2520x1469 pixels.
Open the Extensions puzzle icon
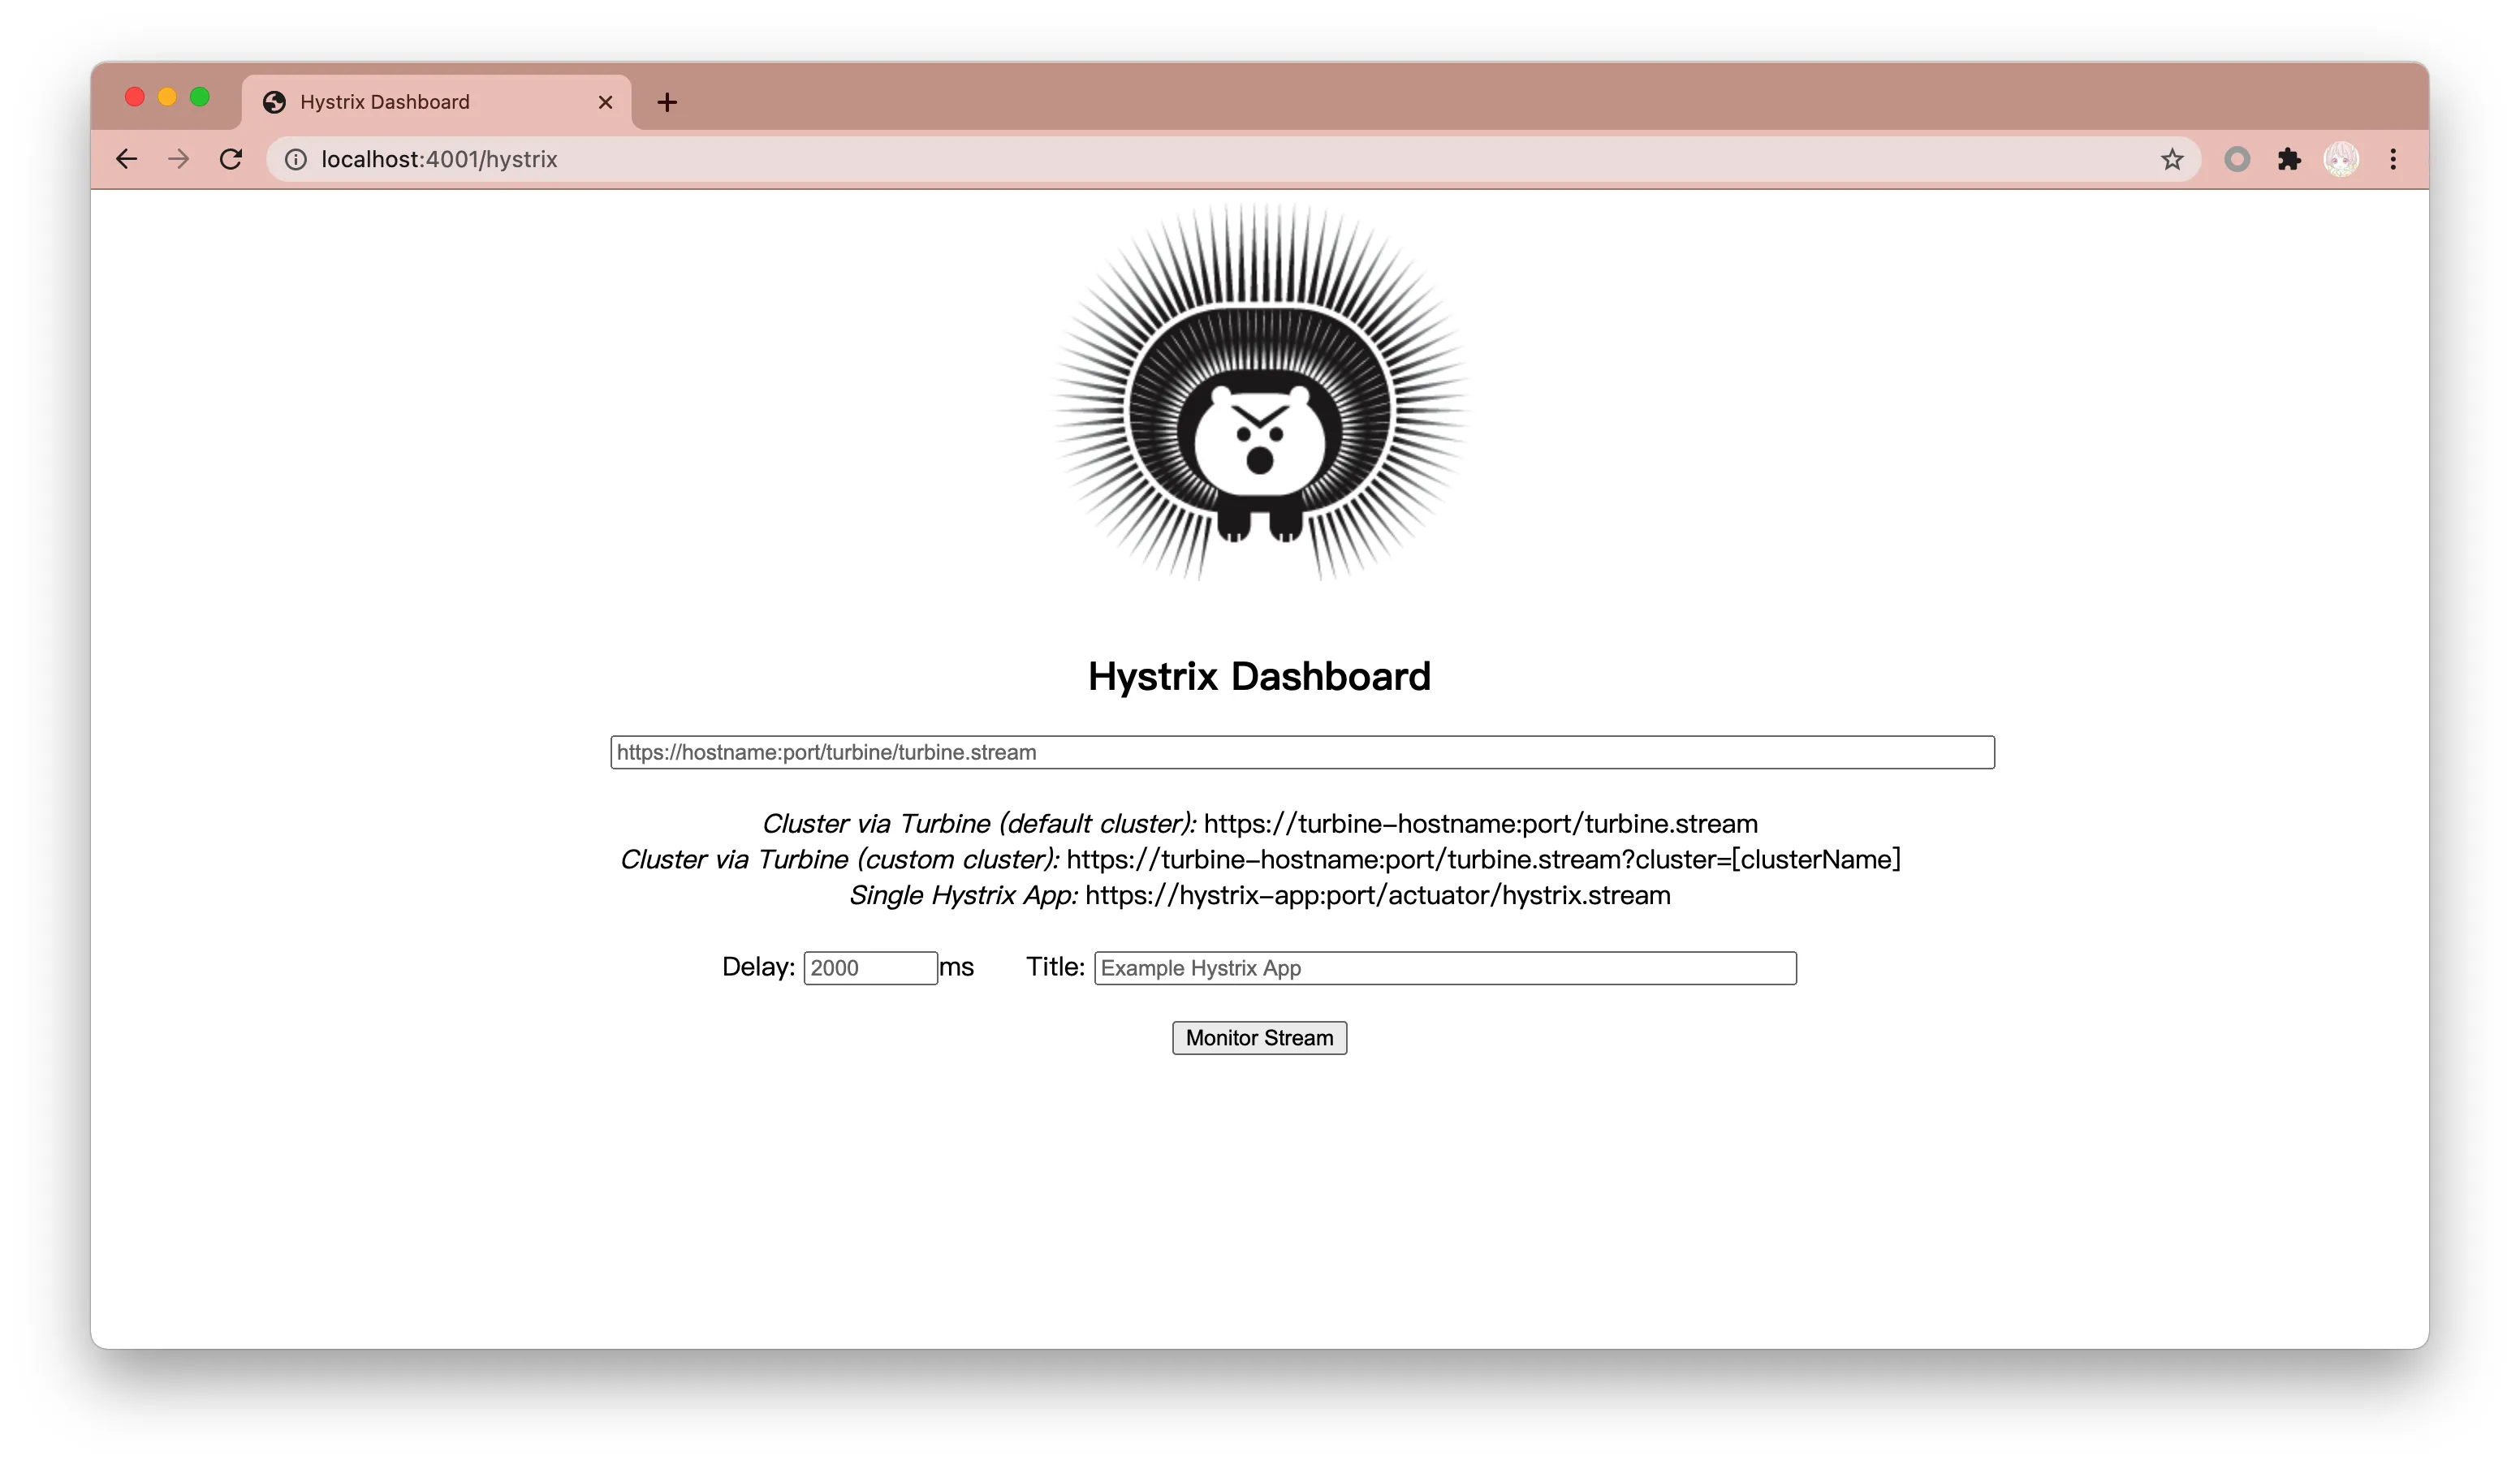tap(2289, 159)
